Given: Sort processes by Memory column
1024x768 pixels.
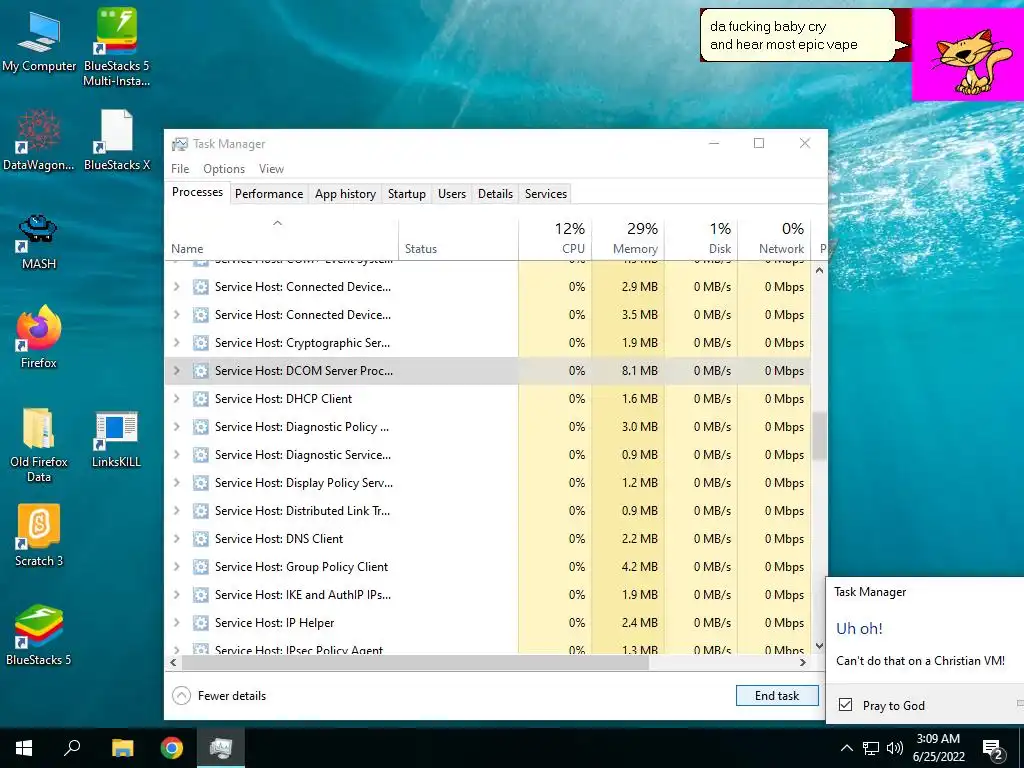Looking at the screenshot, I should [x=628, y=240].
